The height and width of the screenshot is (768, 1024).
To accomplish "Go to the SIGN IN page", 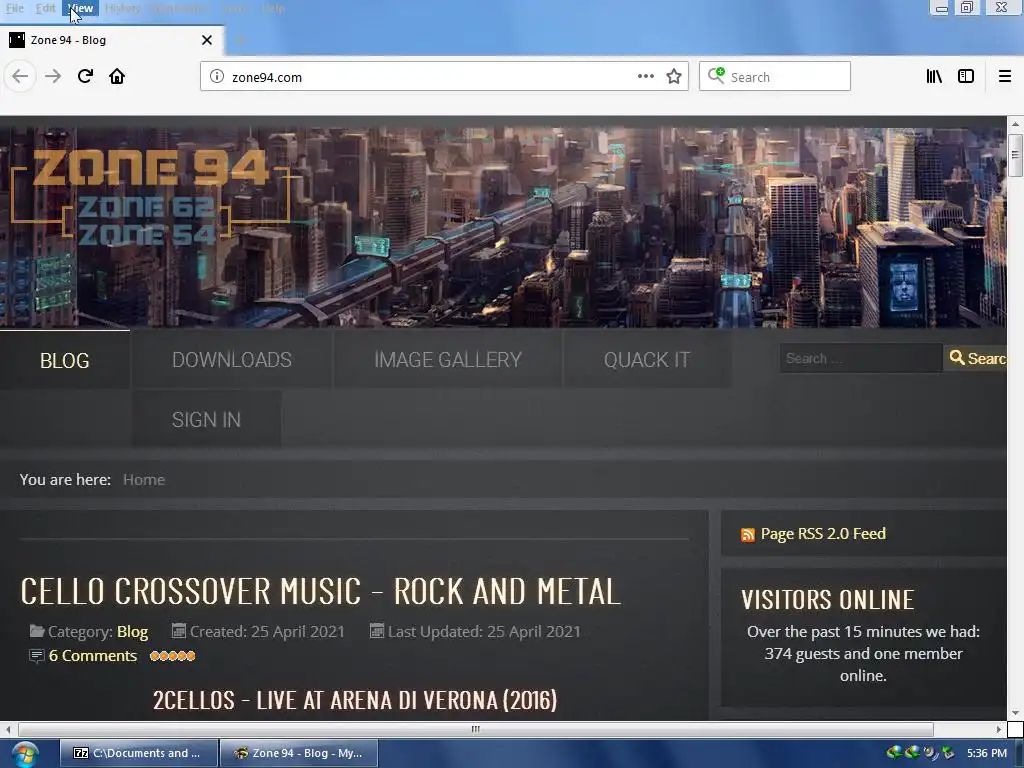I will (206, 419).
